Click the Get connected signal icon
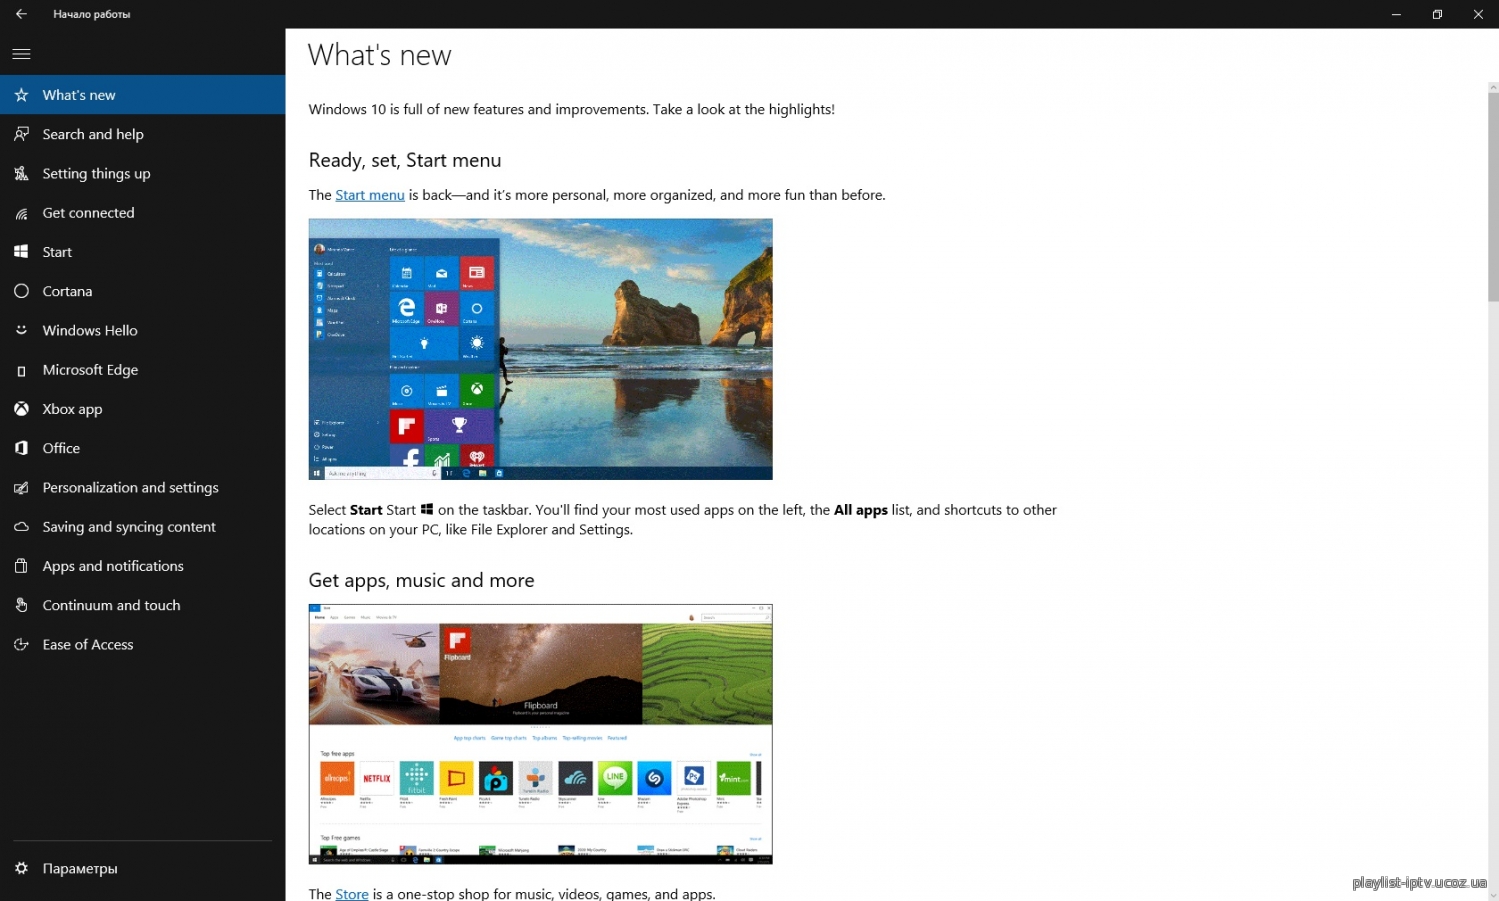The width and height of the screenshot is (1499, 901). click(x=21, y=213)
